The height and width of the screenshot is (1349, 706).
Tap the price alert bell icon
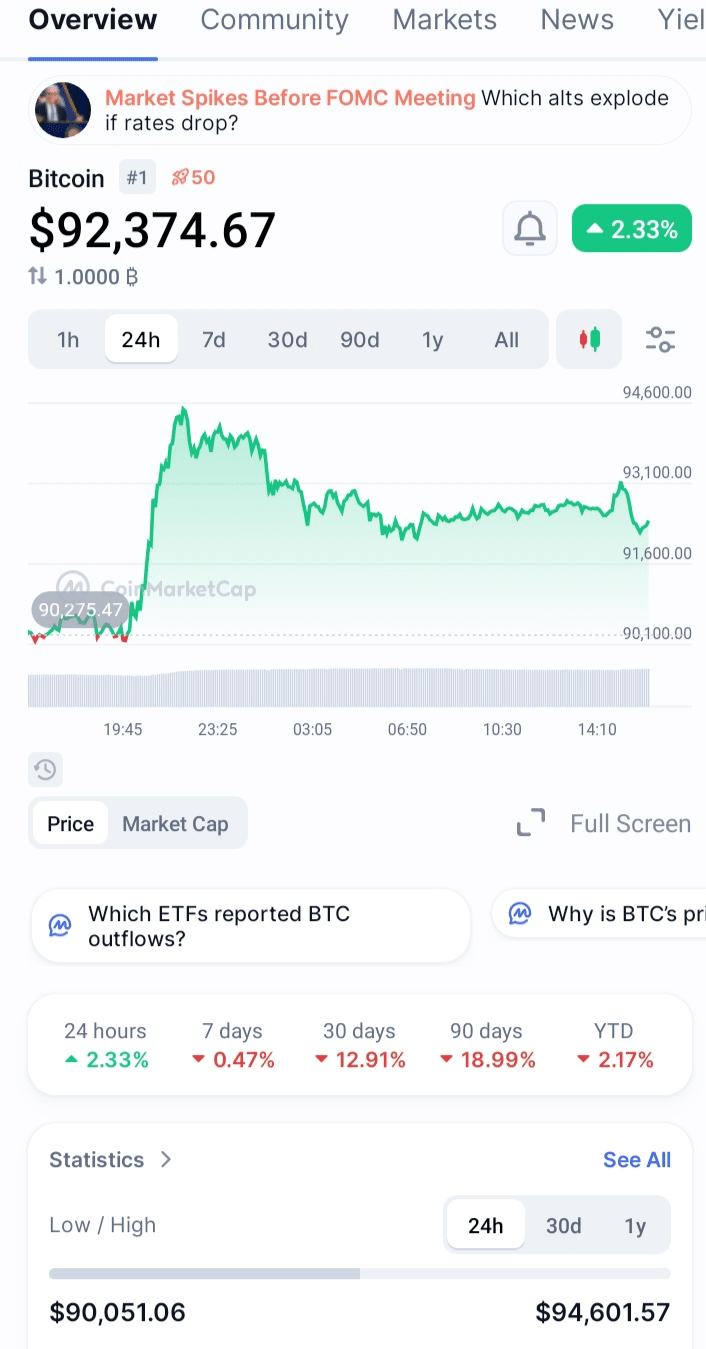[x=529, y=230]
